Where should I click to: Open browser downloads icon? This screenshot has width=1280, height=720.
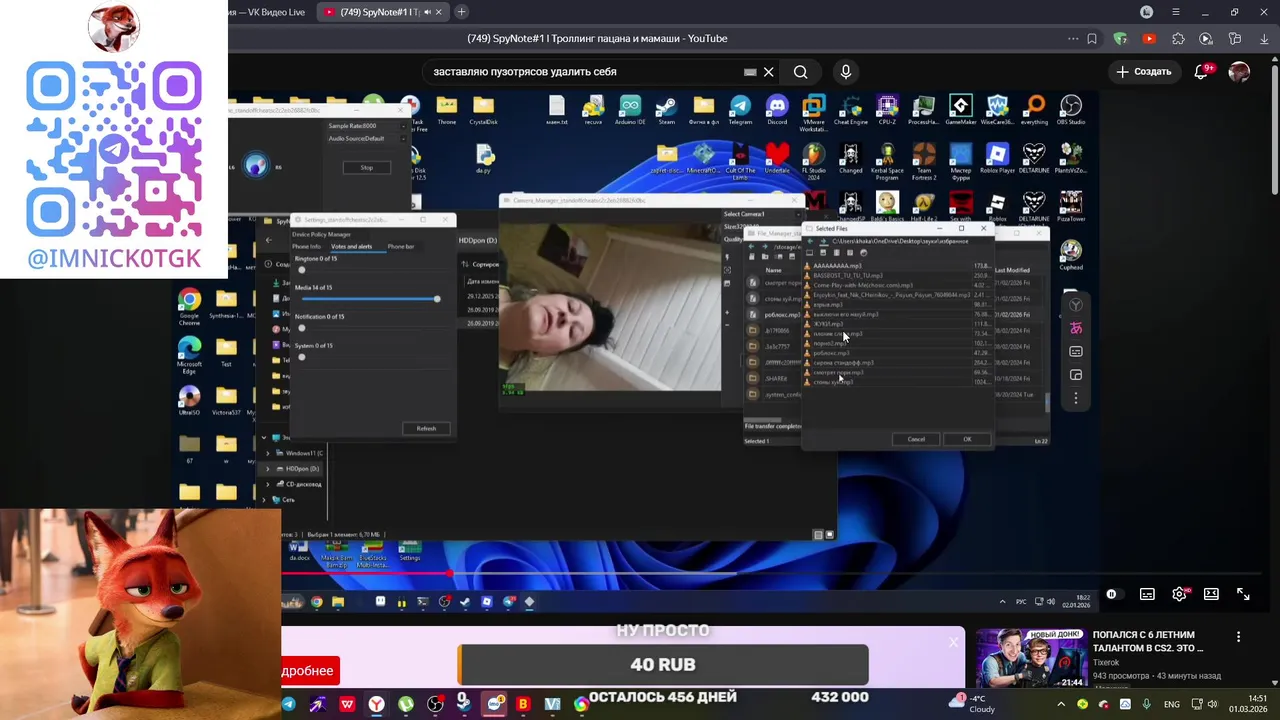[x=1263, y=39]
